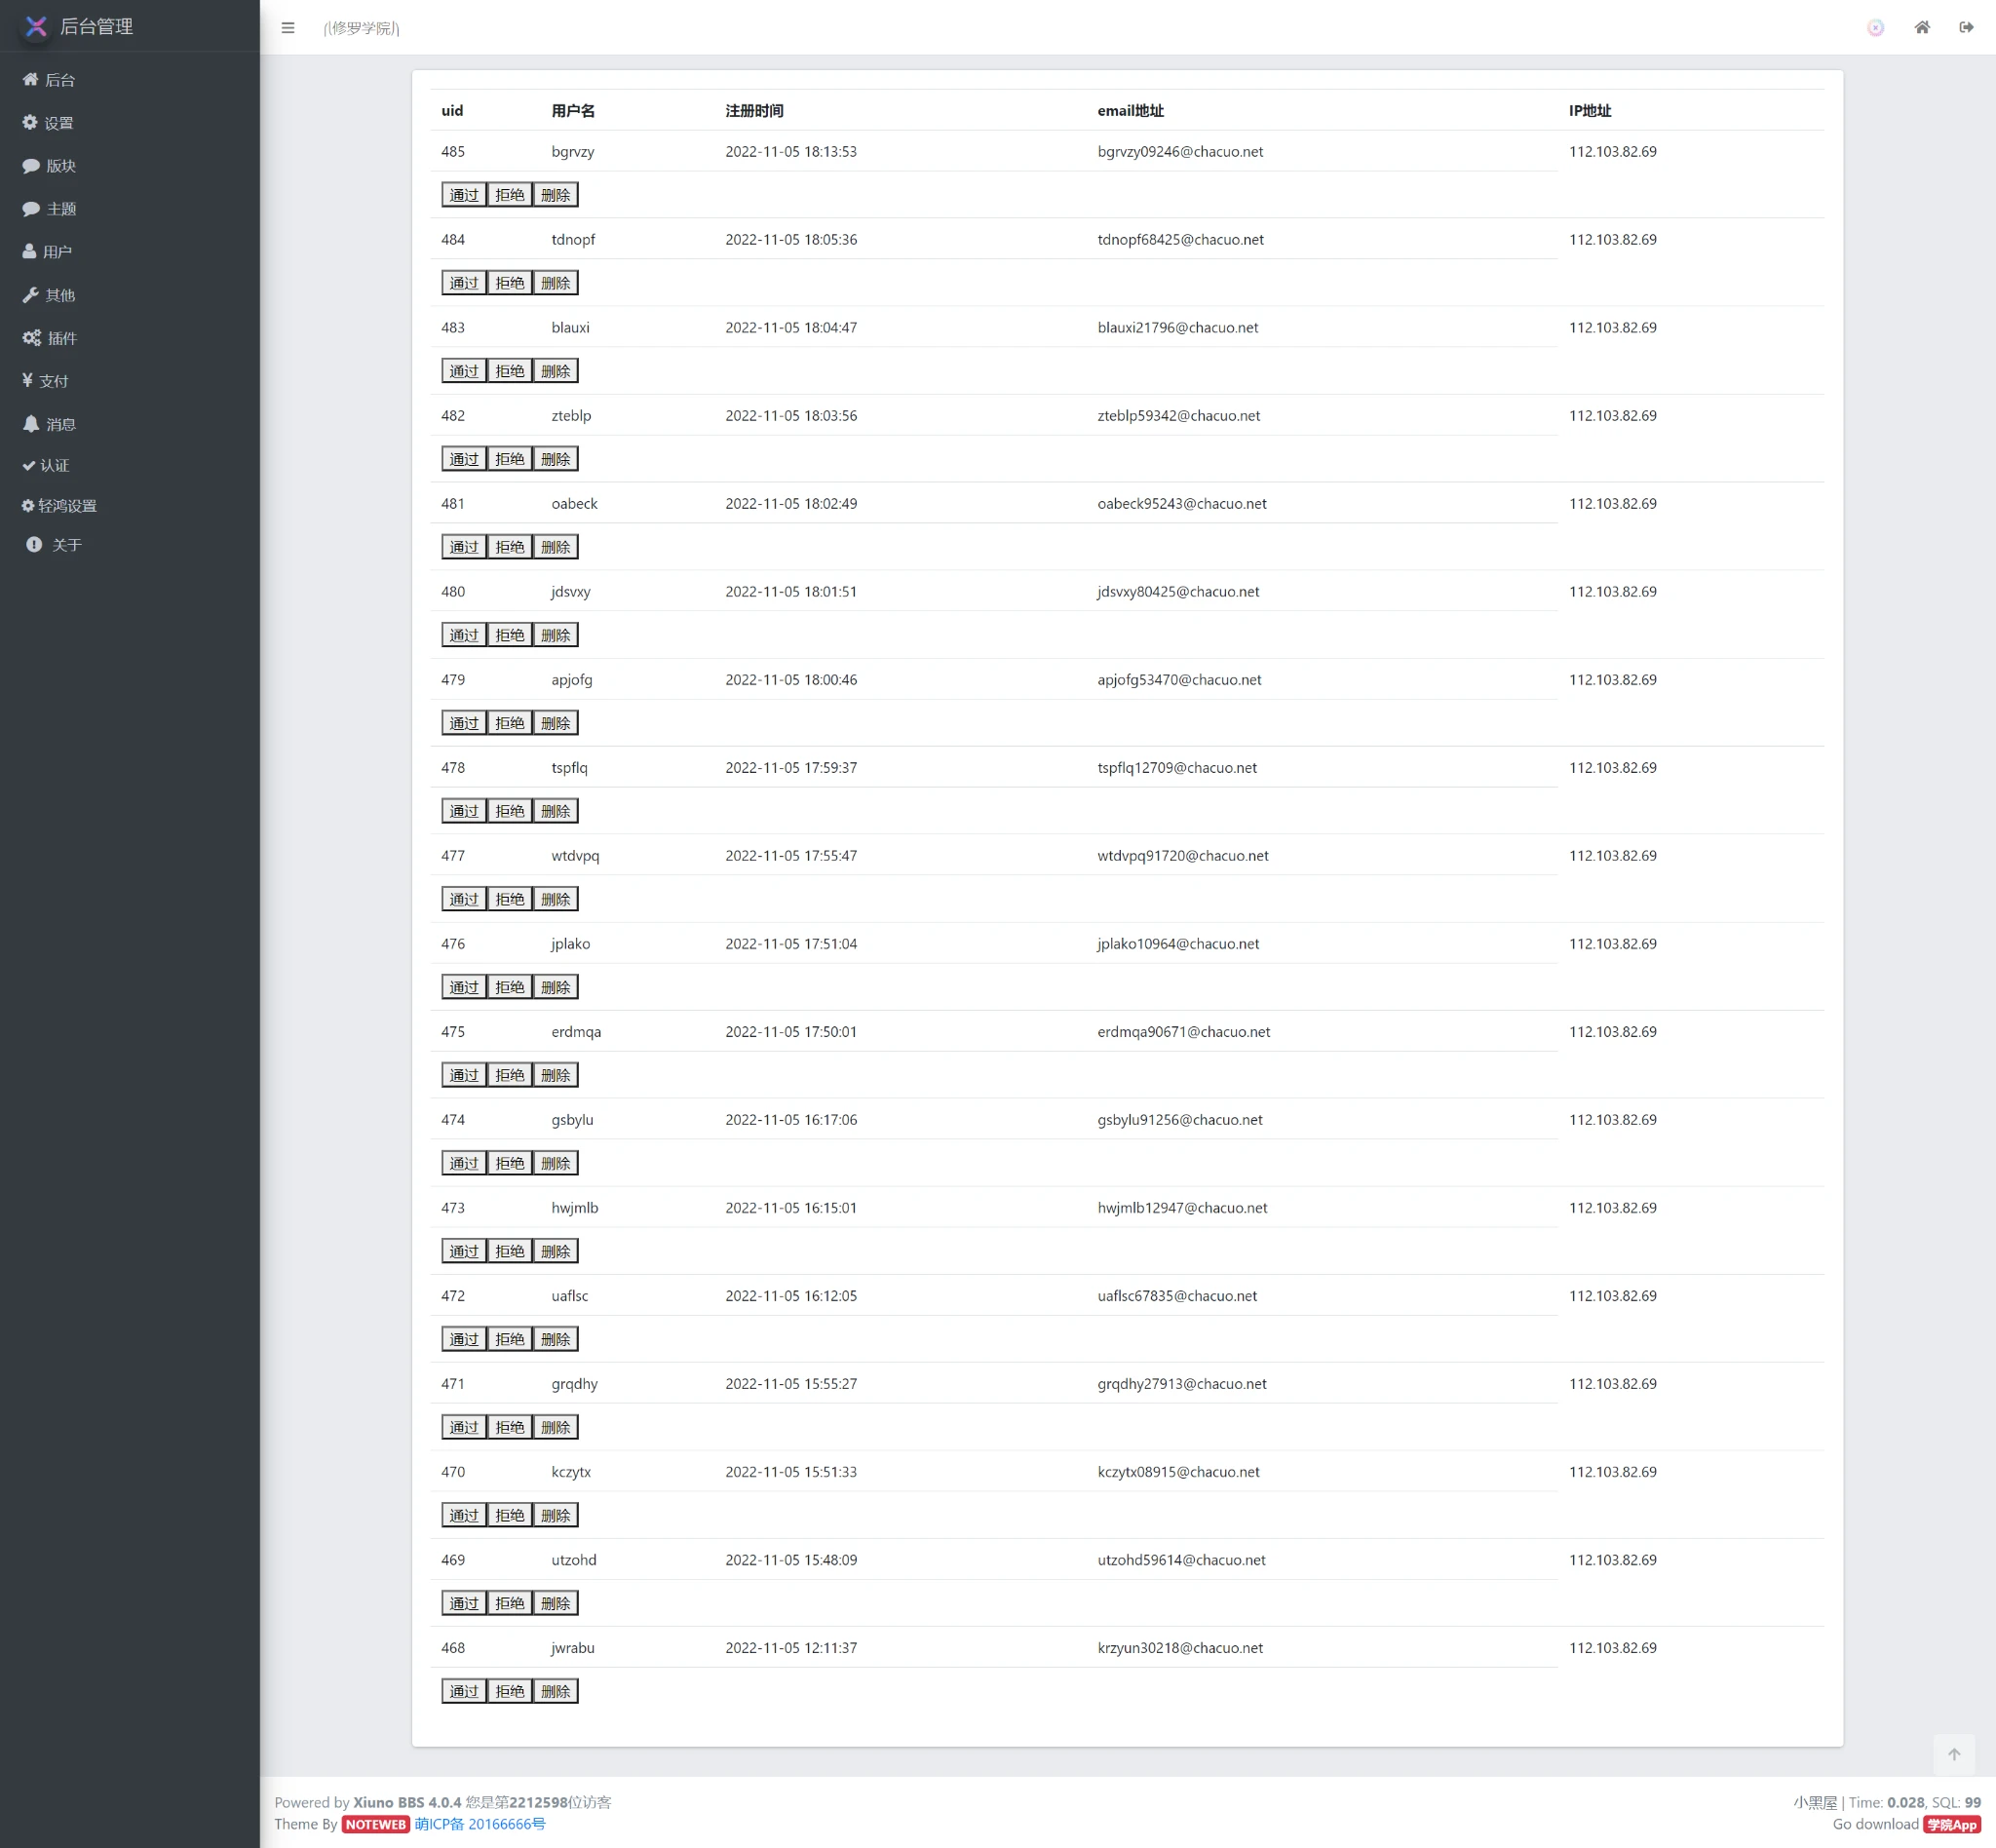Approve user oabeck with 通过 button
The height and width of the screenshot is (1848, 1996).
(464, 547)
